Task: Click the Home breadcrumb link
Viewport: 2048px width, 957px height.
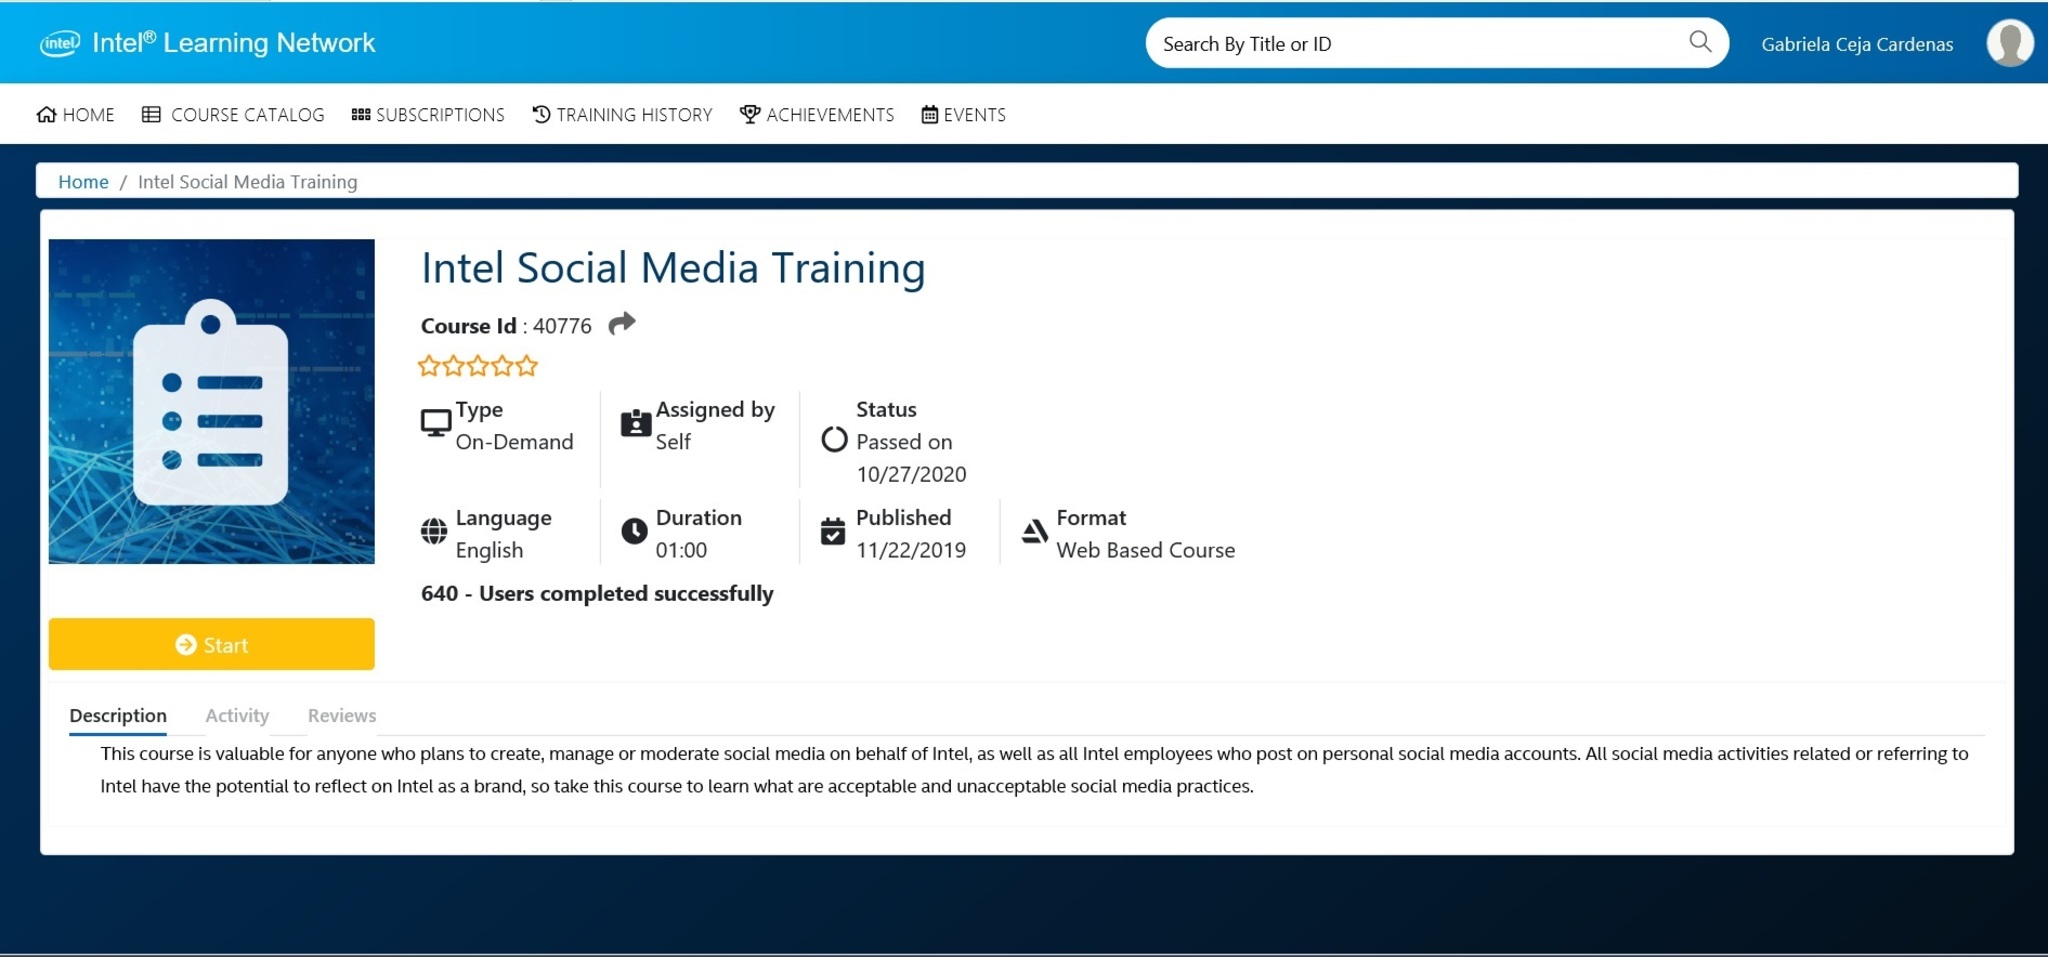Action: click(x=83, y=182)
